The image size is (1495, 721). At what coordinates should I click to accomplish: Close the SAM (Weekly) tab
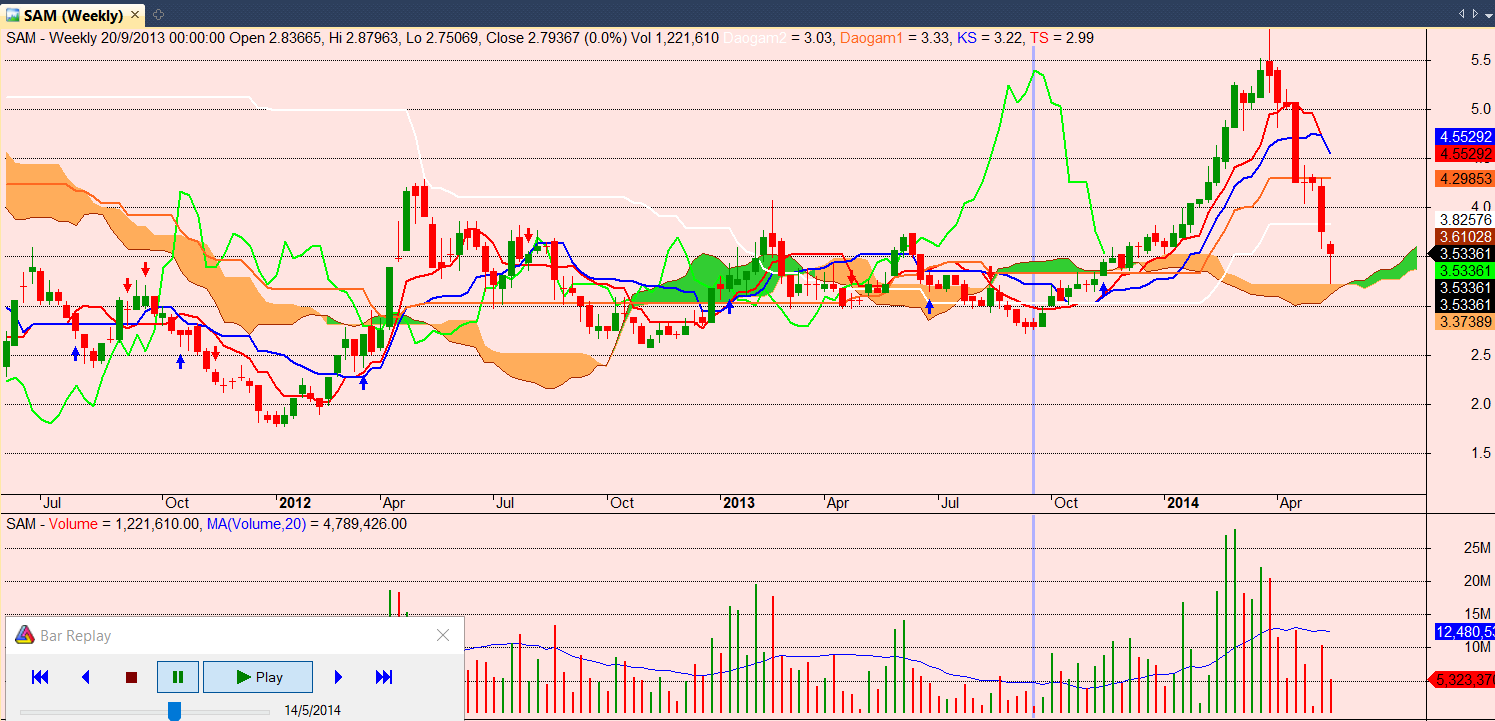point(135,15)
